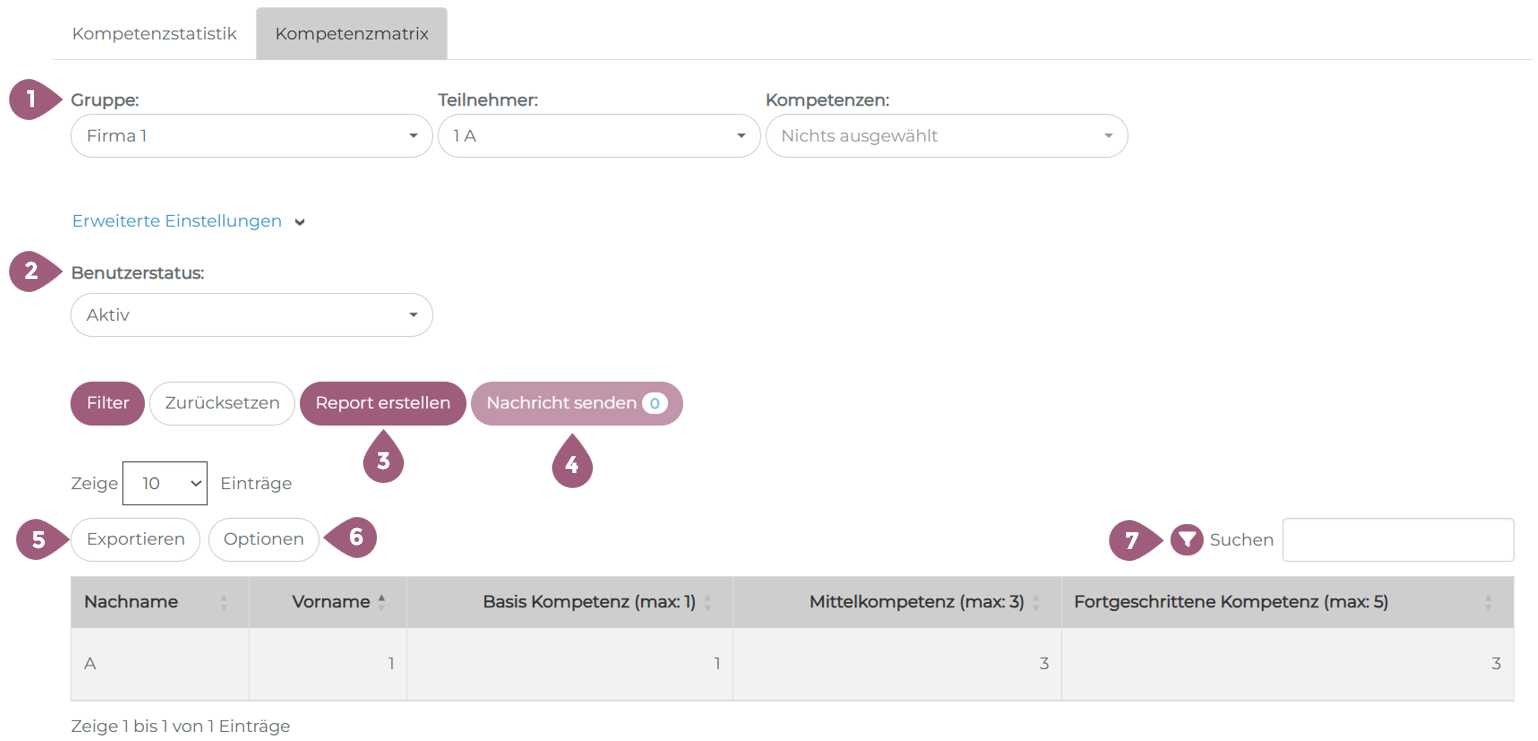Open the Teilnehmer dropdown showing 1 A
The image size is (1538, 741).
[598, 136]
